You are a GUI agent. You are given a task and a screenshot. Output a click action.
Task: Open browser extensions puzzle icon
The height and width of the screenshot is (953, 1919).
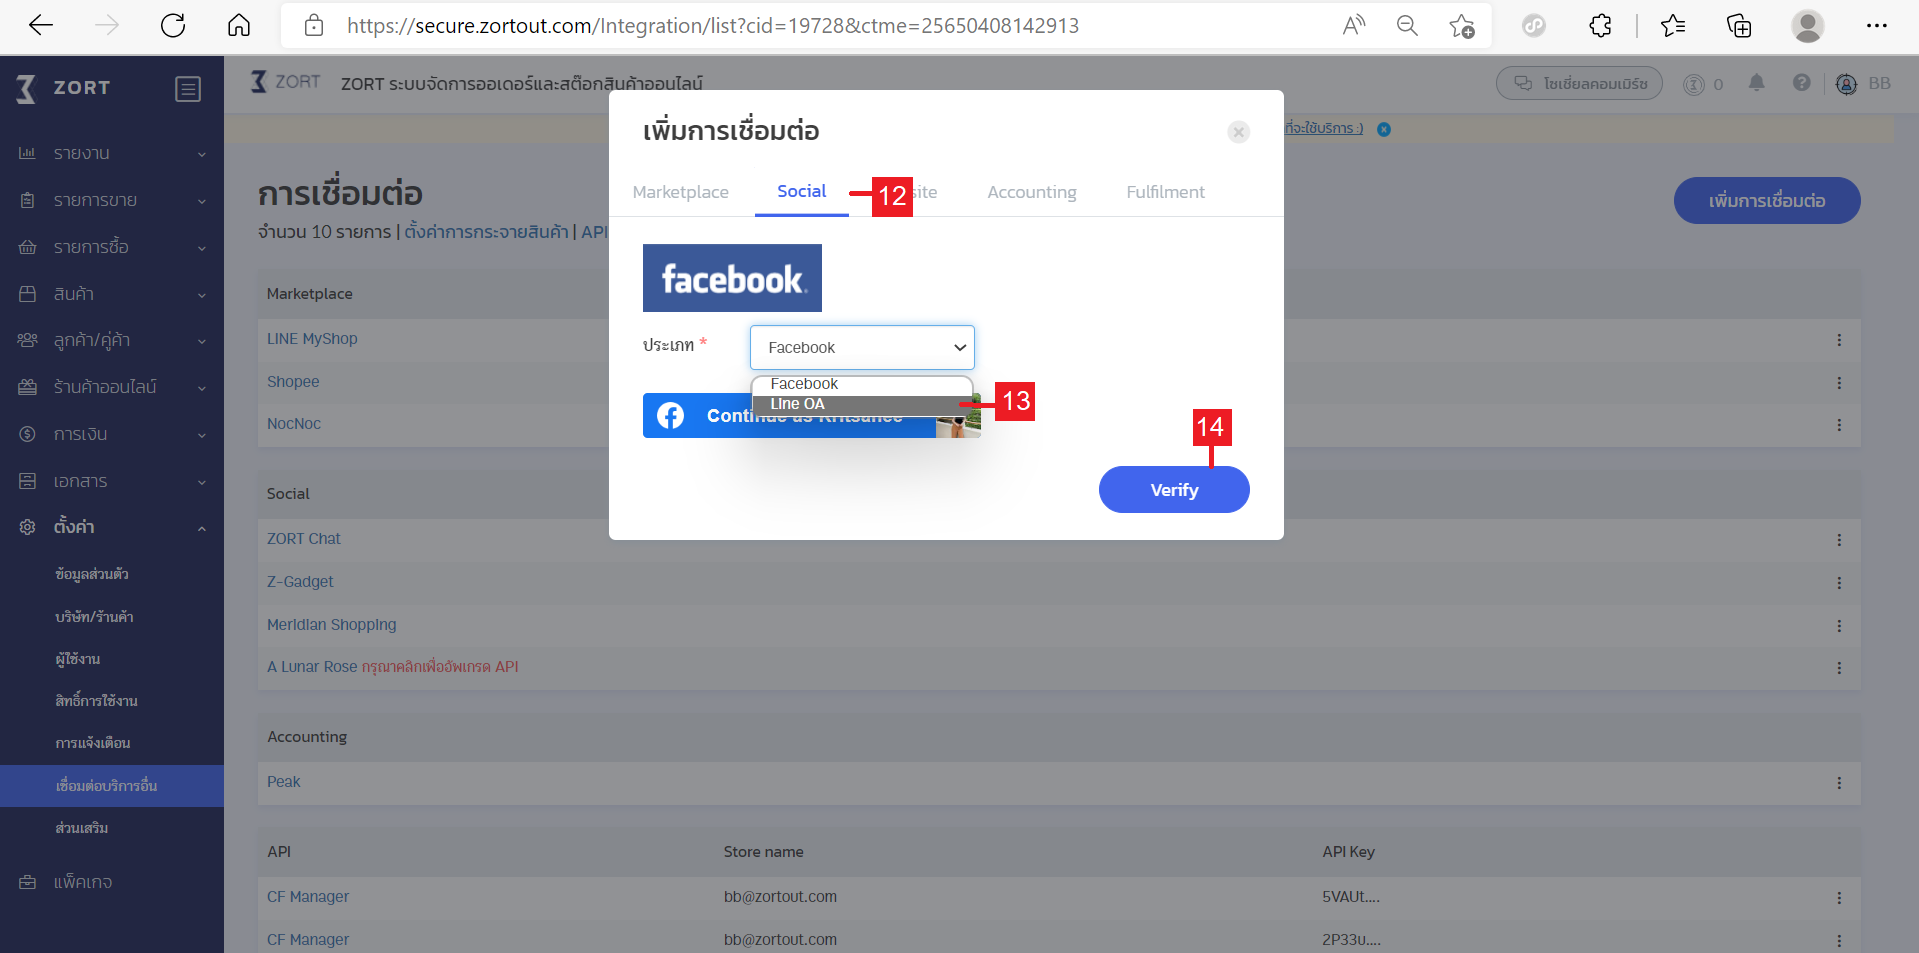(1600, 26)
